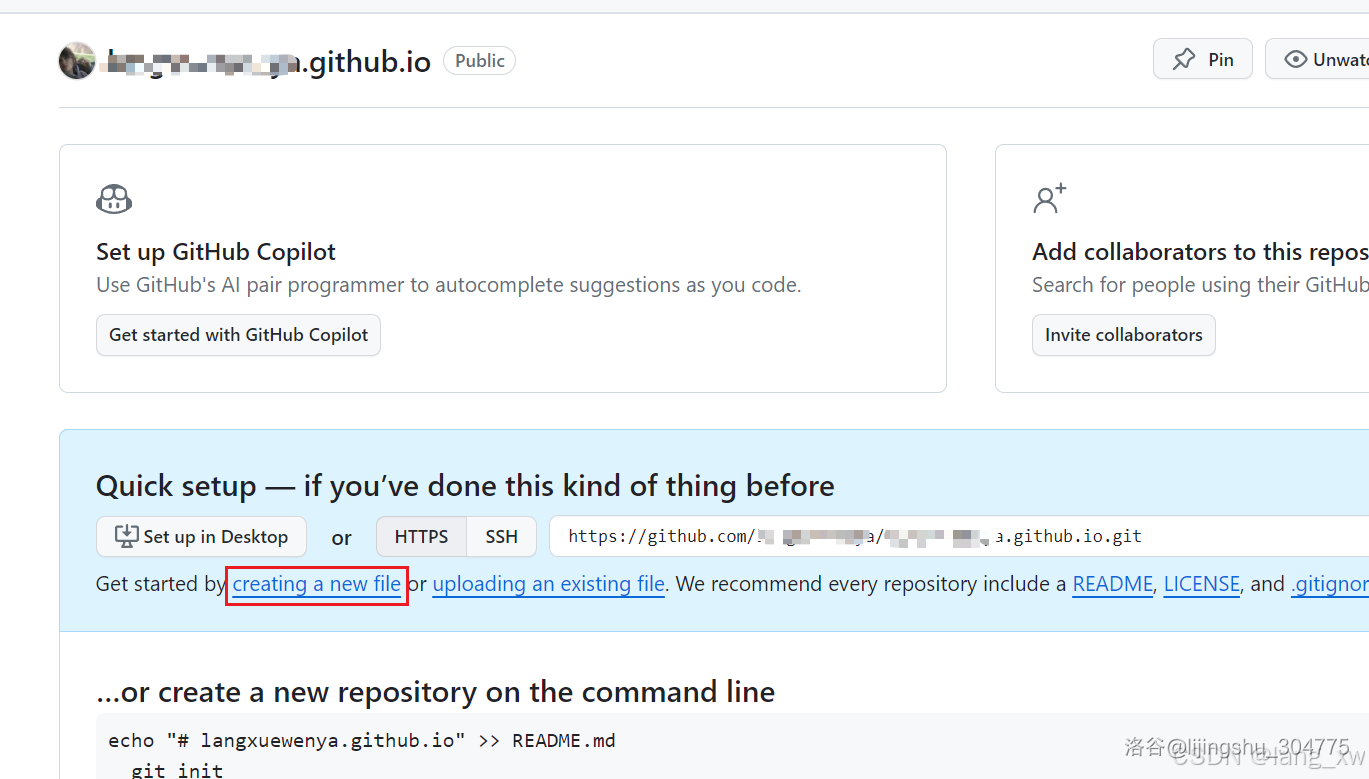The image size is (1369, 779).
Task: Click the Set up in Desktop button
Action: (201, 537)
